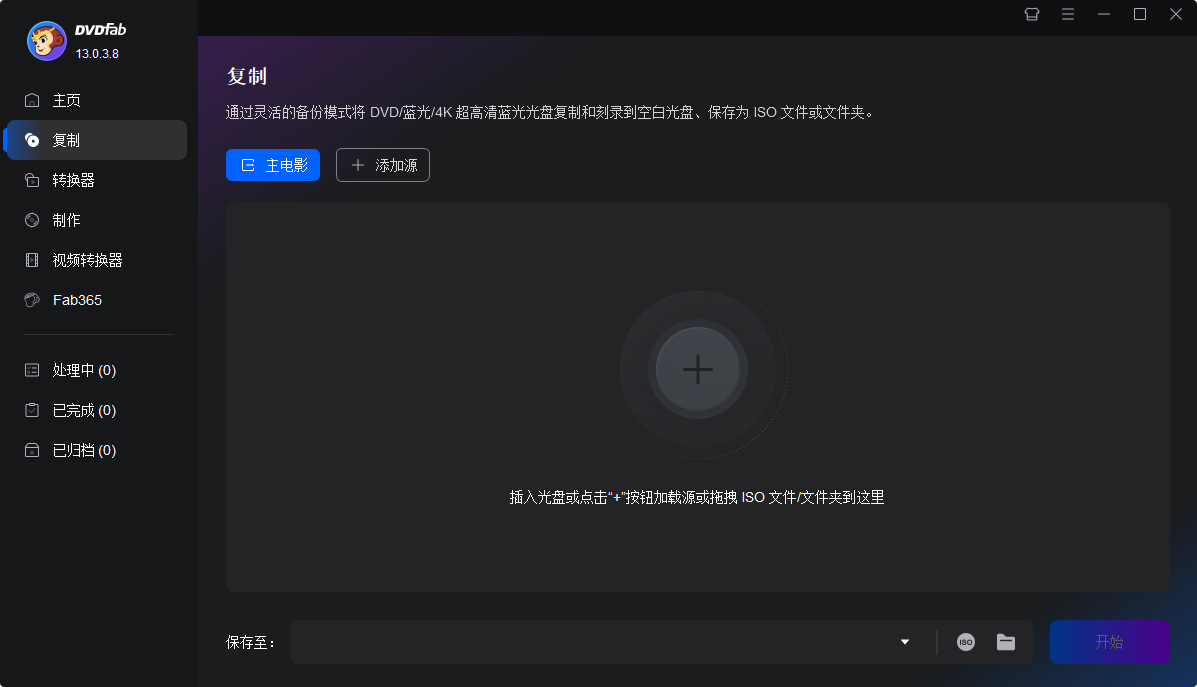Show 已归档 (0) archived tasks
Viewport: 1197px width, 687px height.
(97, 450)
